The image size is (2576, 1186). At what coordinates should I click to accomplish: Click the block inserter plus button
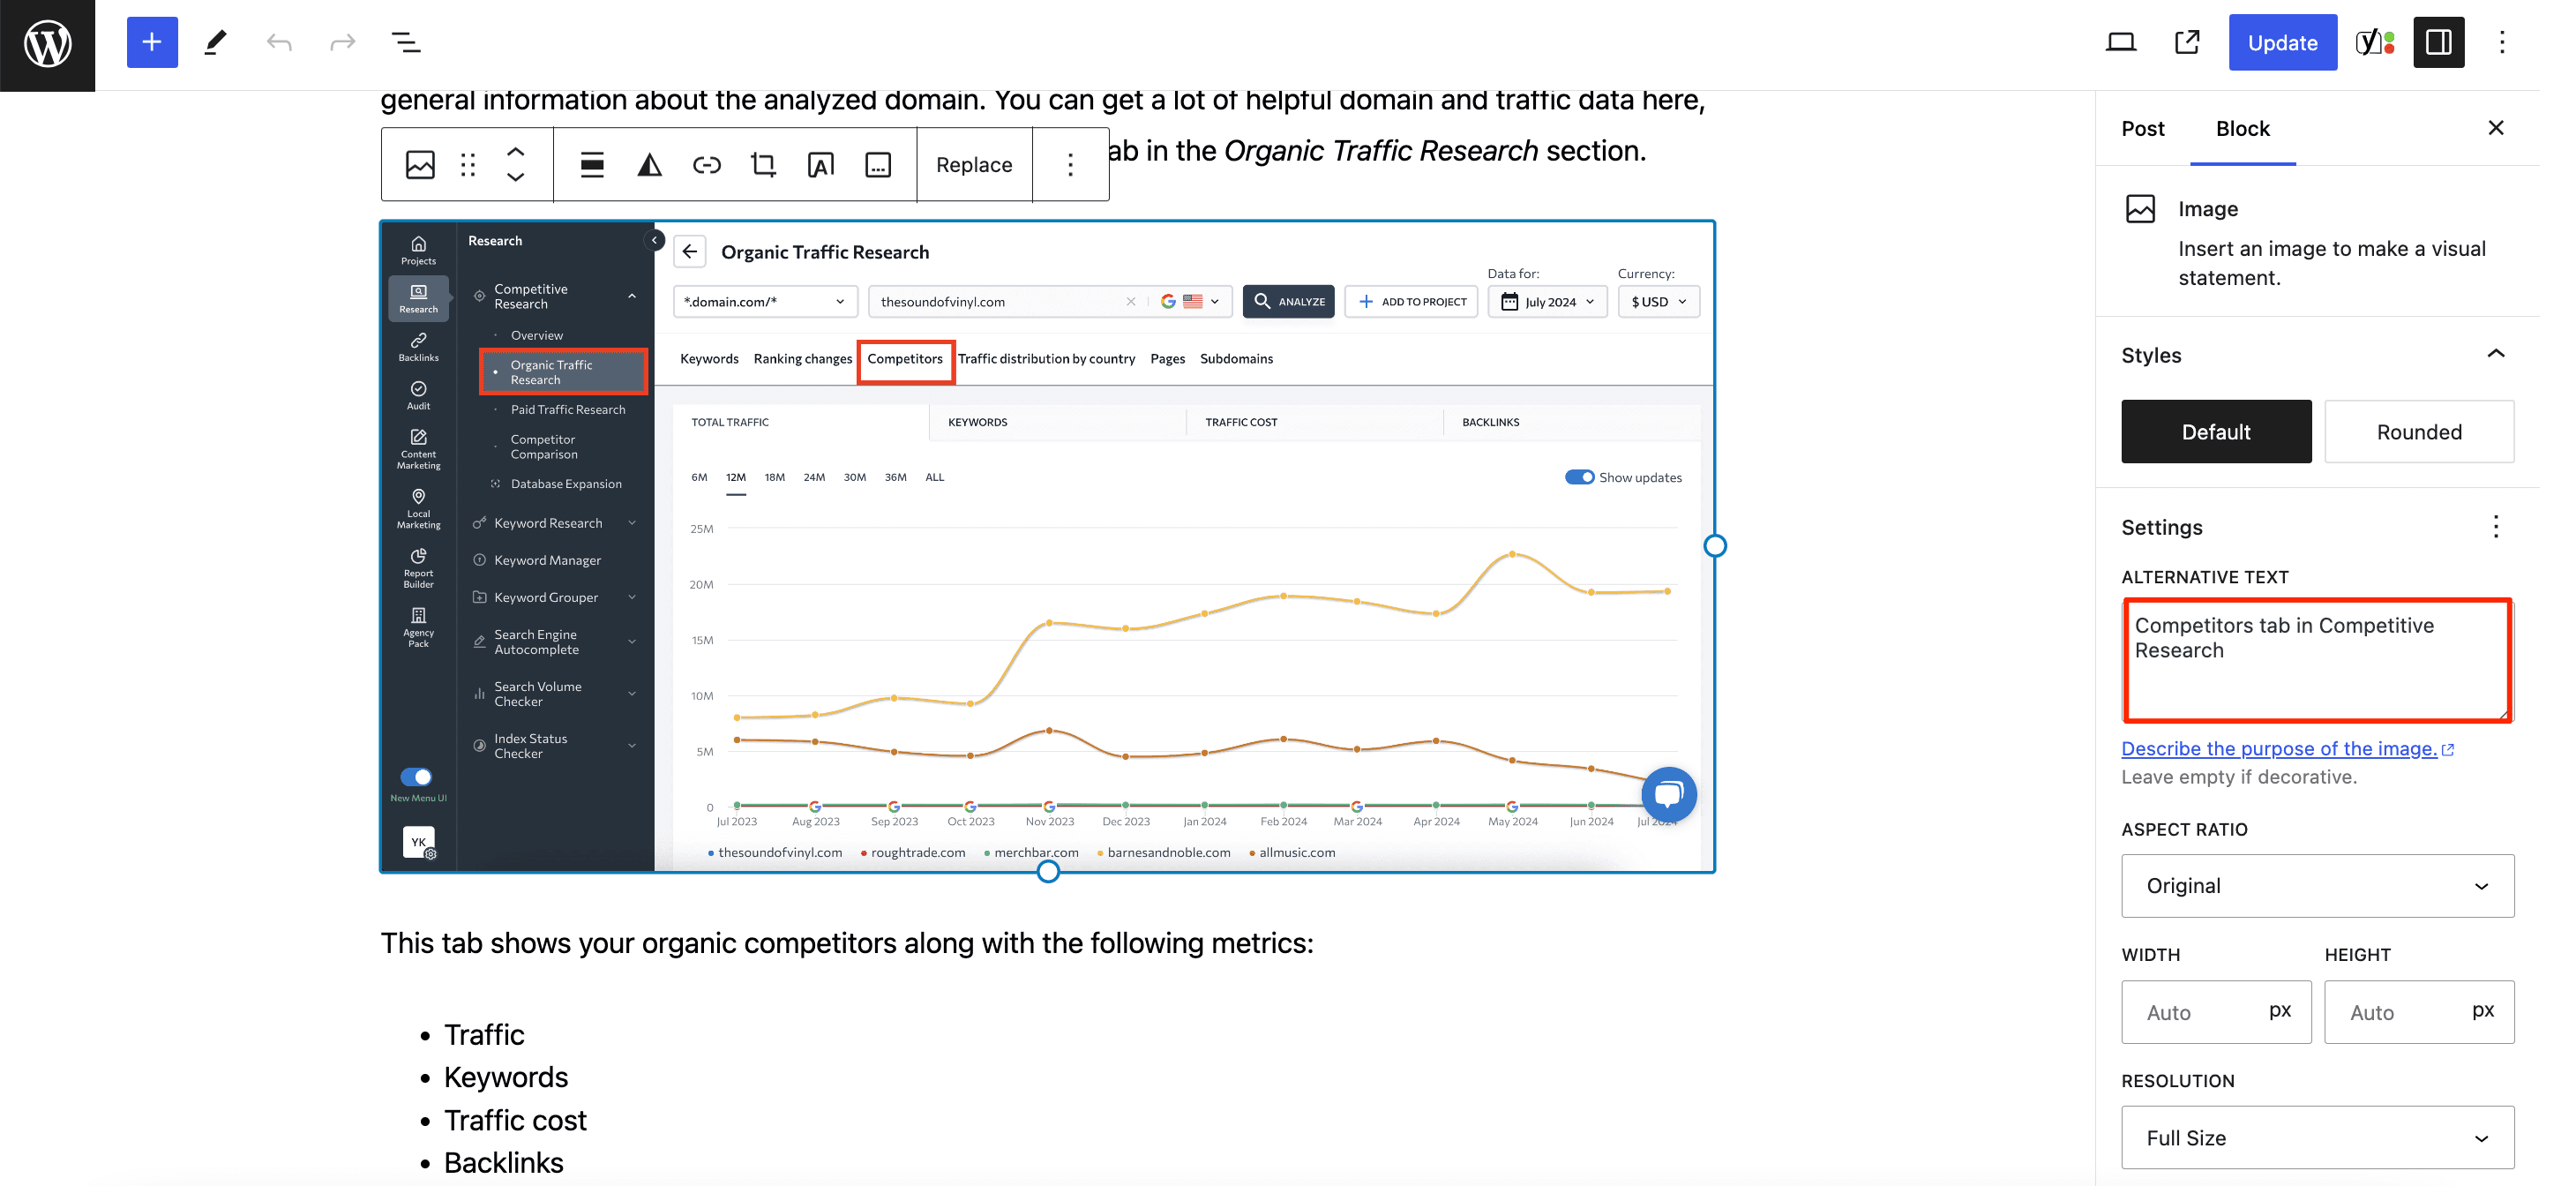pyautogui.click(x=152, y=43)
